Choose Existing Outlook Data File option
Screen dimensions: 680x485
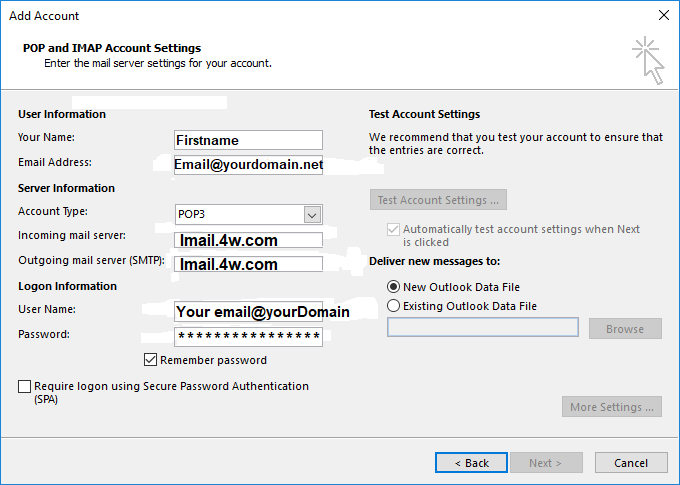point(393,306)
